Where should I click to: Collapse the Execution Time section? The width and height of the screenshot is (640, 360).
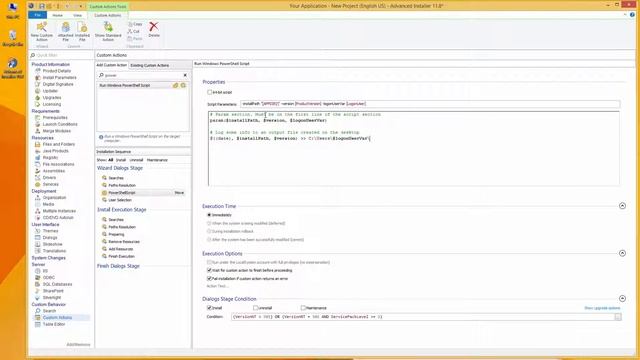pyautogui.click(x=622, y=206)
